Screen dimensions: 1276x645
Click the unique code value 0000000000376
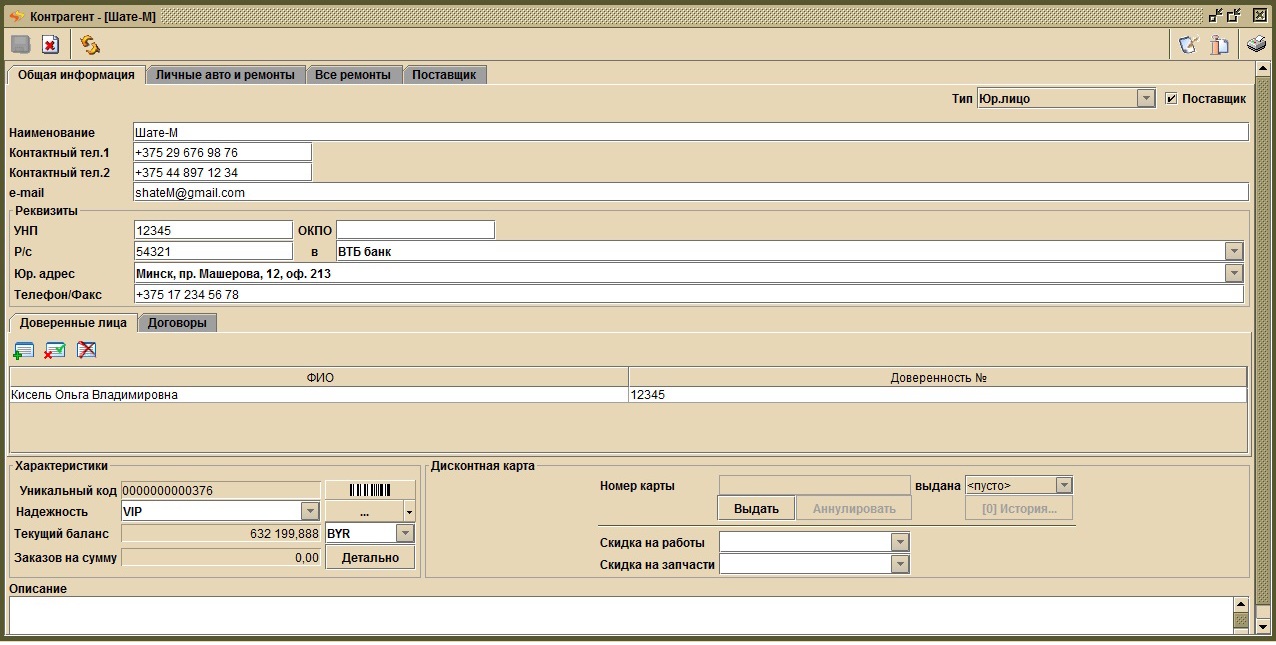(x=221, y=490)
